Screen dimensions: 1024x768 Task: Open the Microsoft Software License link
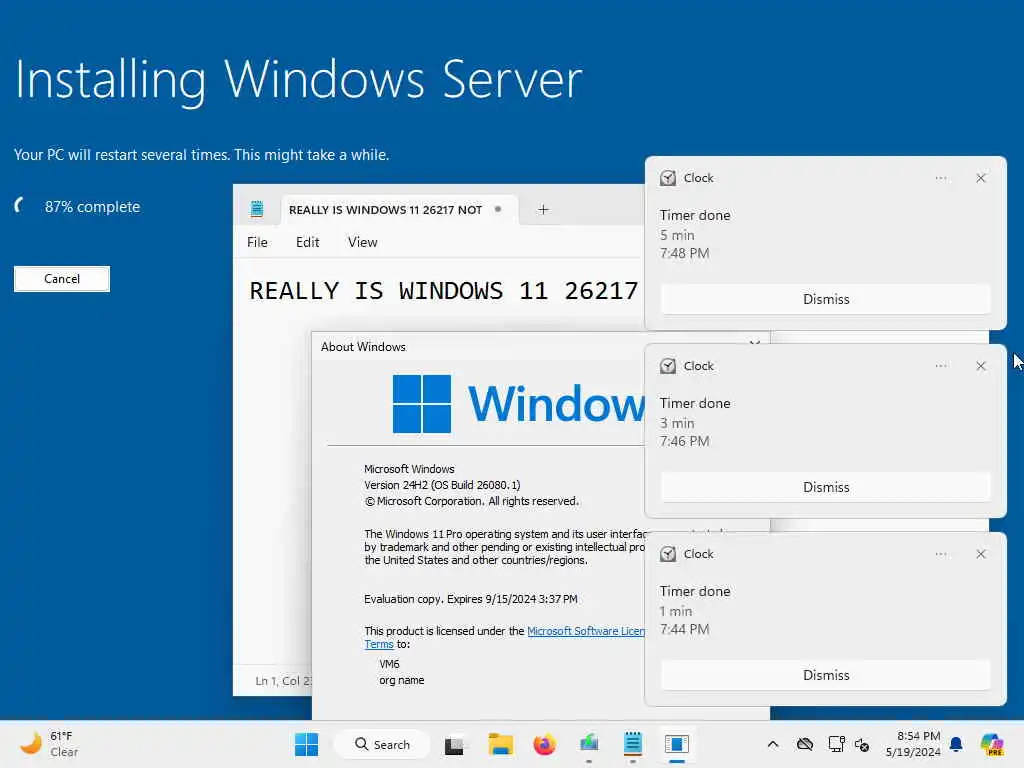pyautogui.click(x=586, y=631)
